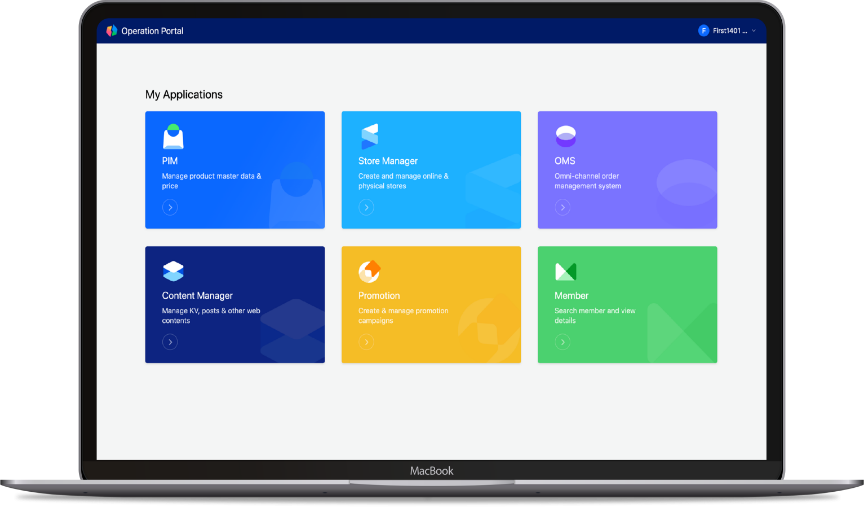Click the Member search description text

(593, 316)
